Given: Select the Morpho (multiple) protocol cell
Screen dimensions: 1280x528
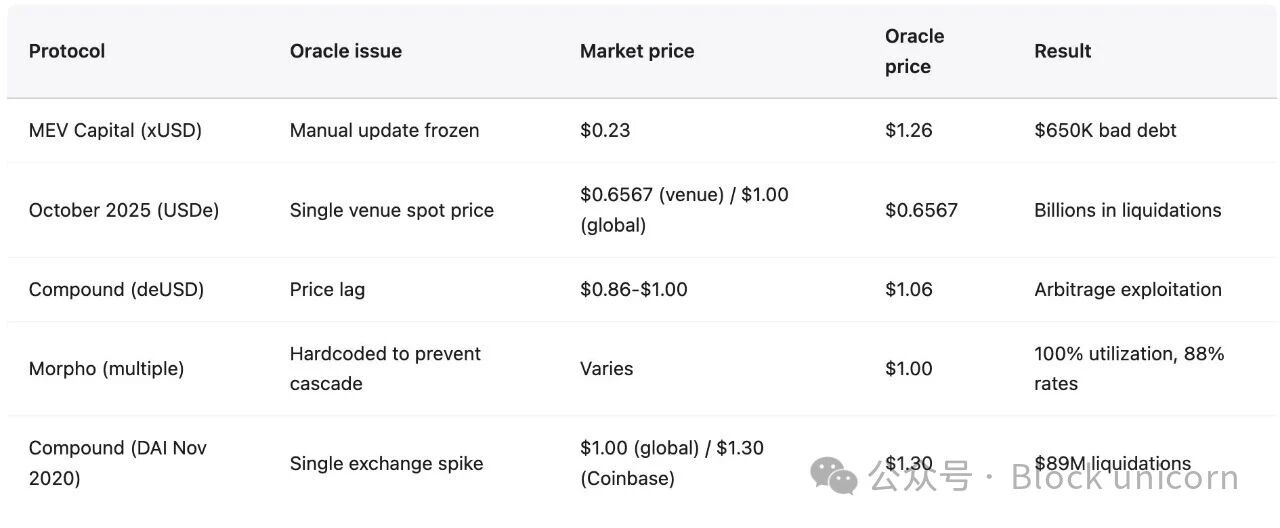Looking at the screenshot, I should coord(106,368).
